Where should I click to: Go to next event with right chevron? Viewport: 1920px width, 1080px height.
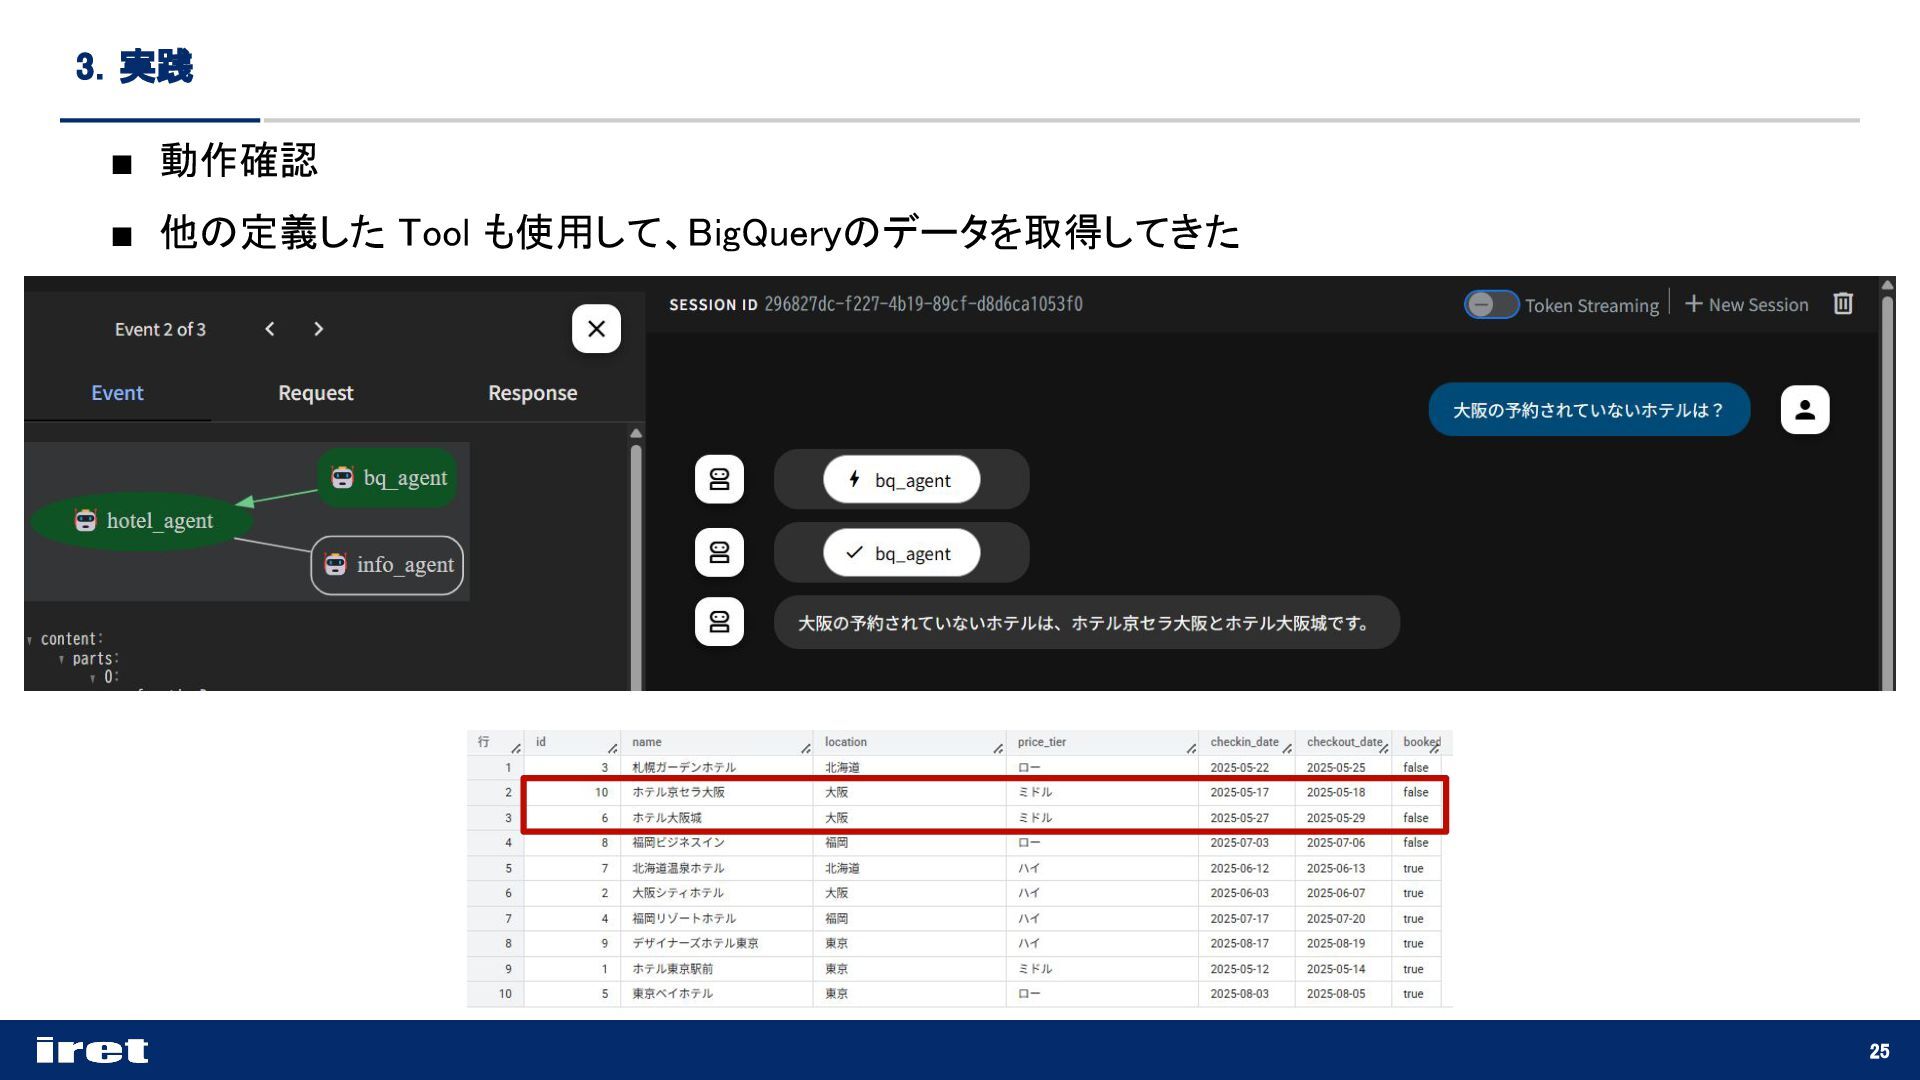pyautogui.click(x=318, y=329)
